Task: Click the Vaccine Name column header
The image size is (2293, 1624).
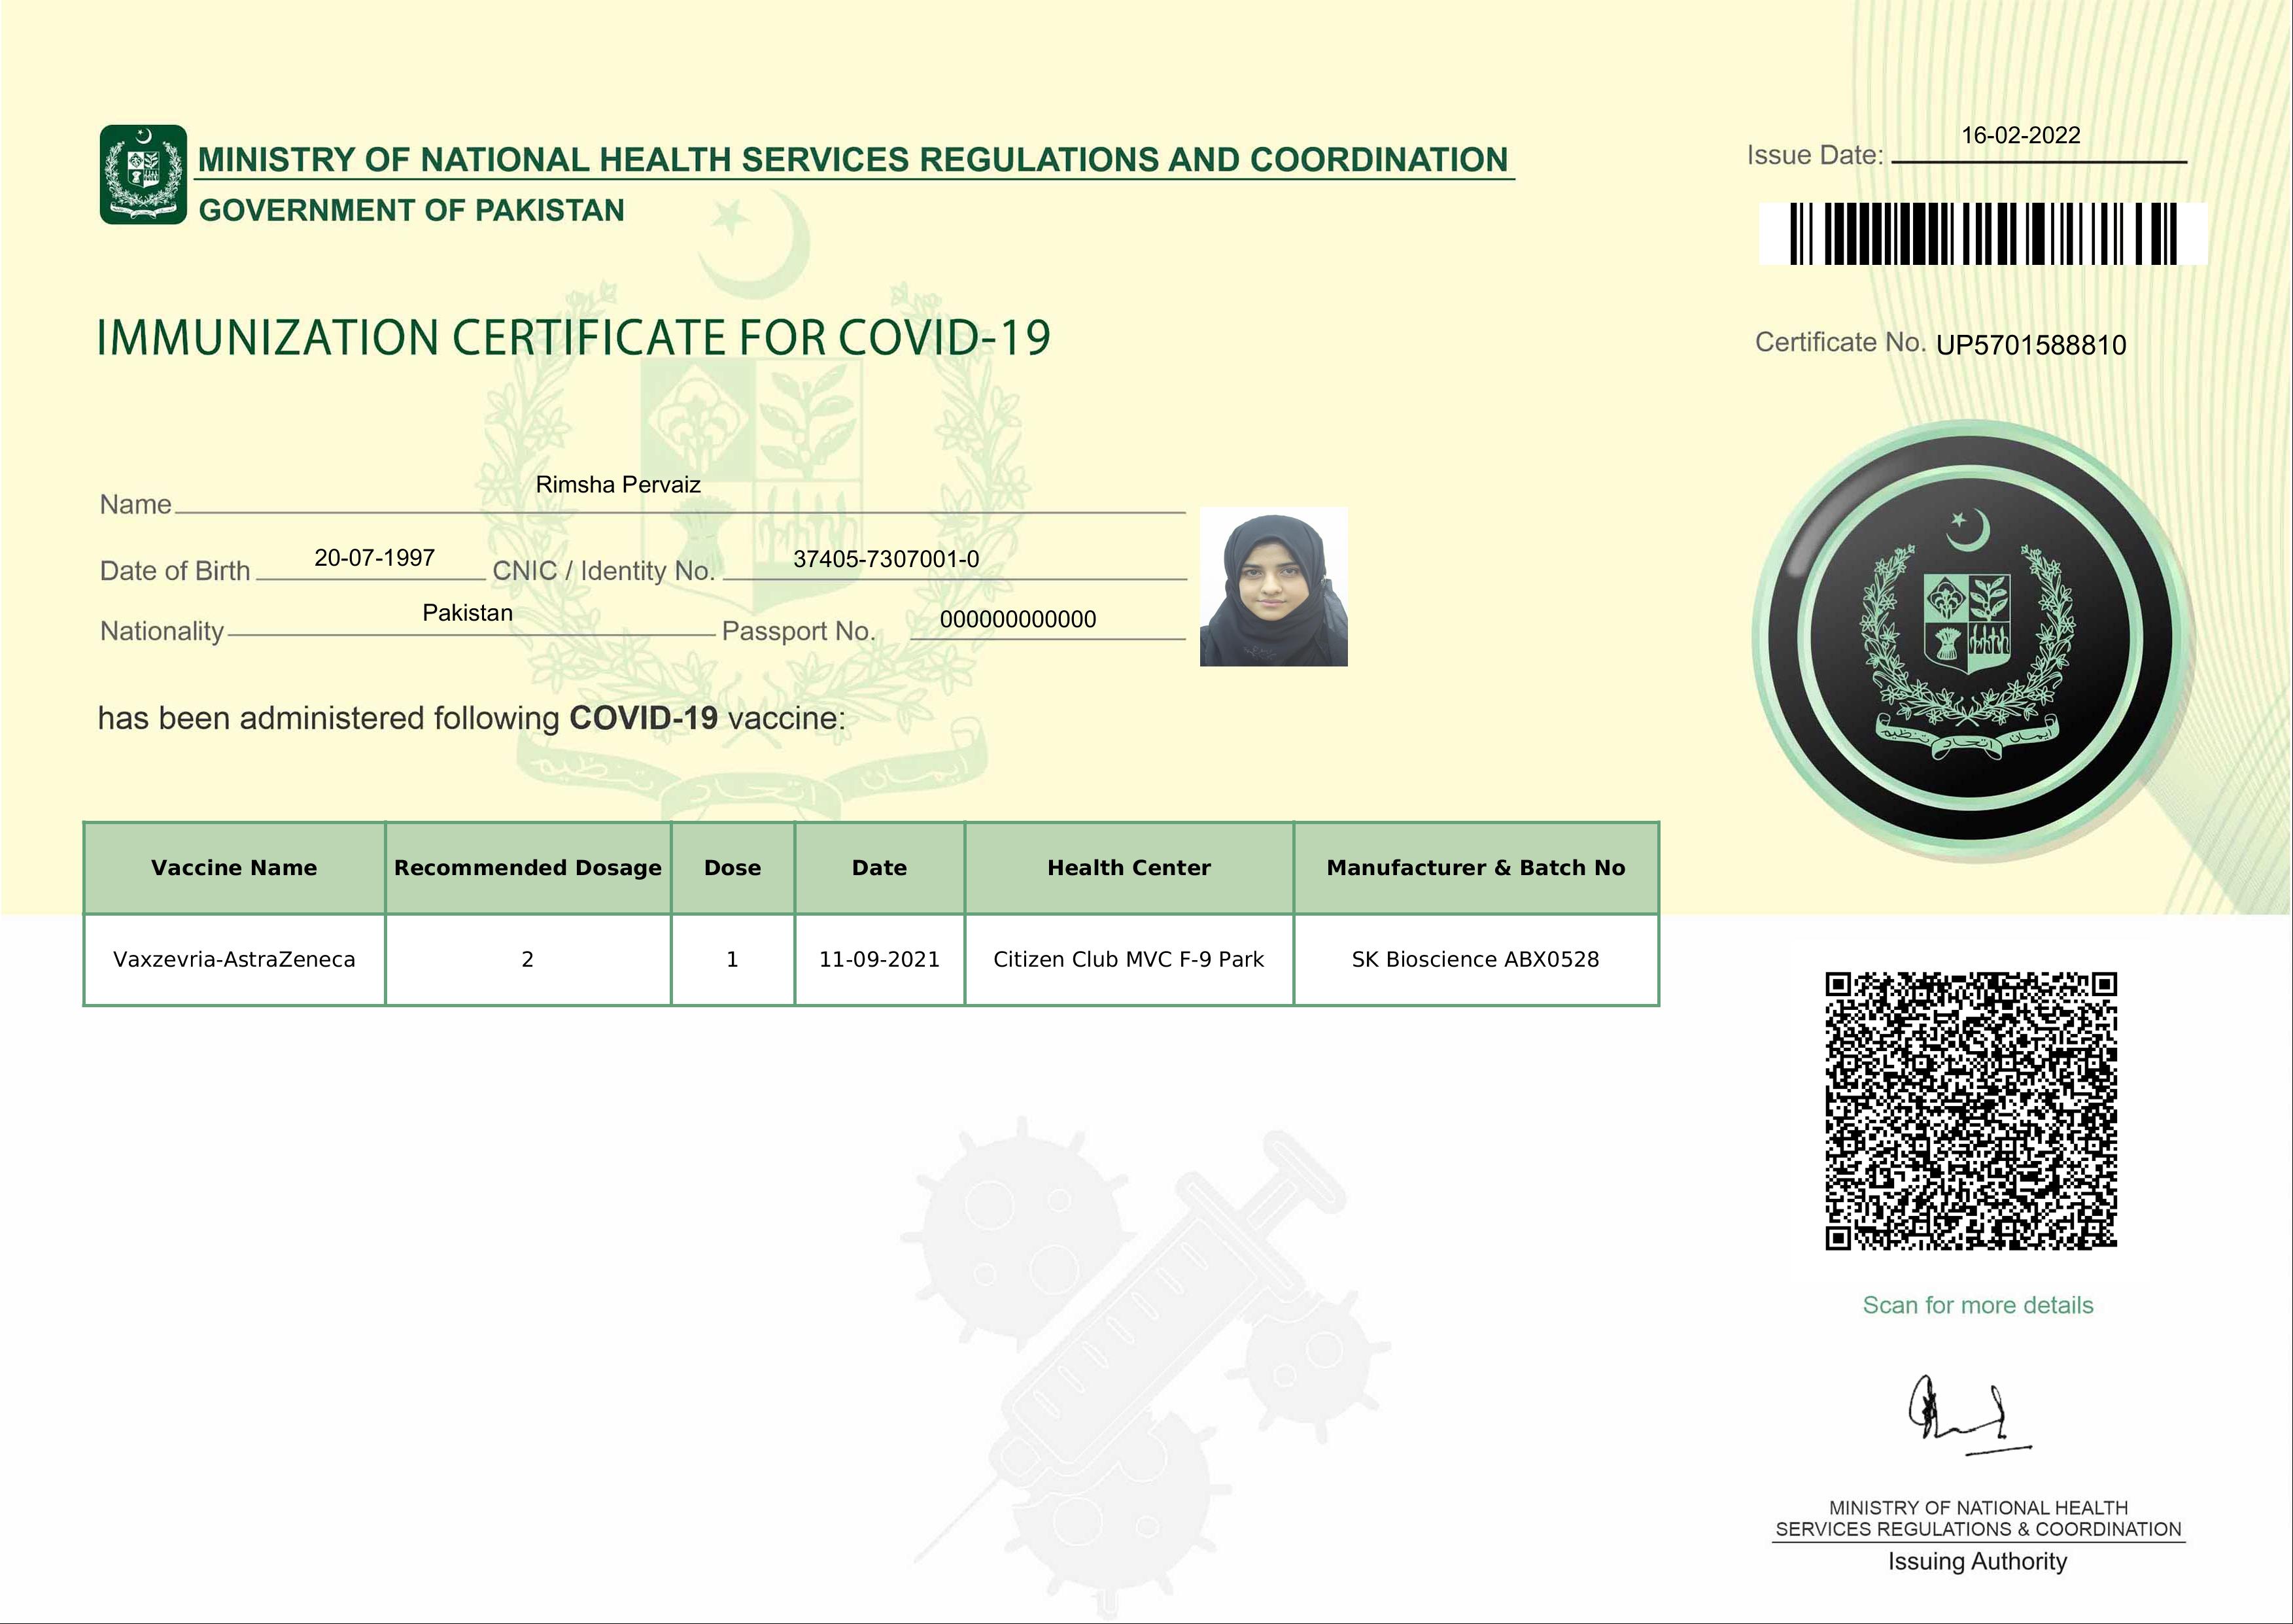Action: [x=234, y=868]
